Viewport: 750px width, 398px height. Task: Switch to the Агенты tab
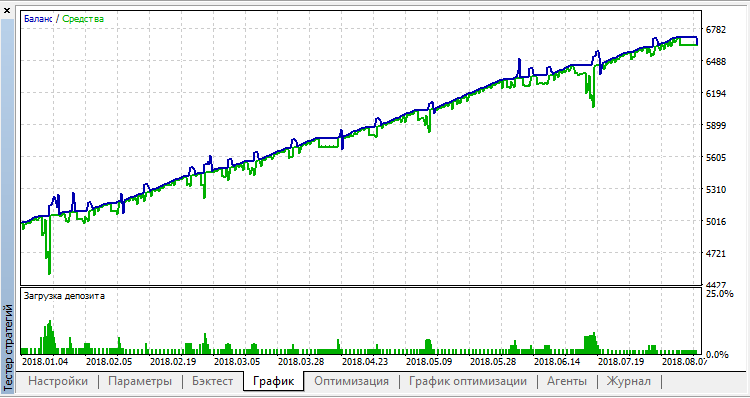567,381
